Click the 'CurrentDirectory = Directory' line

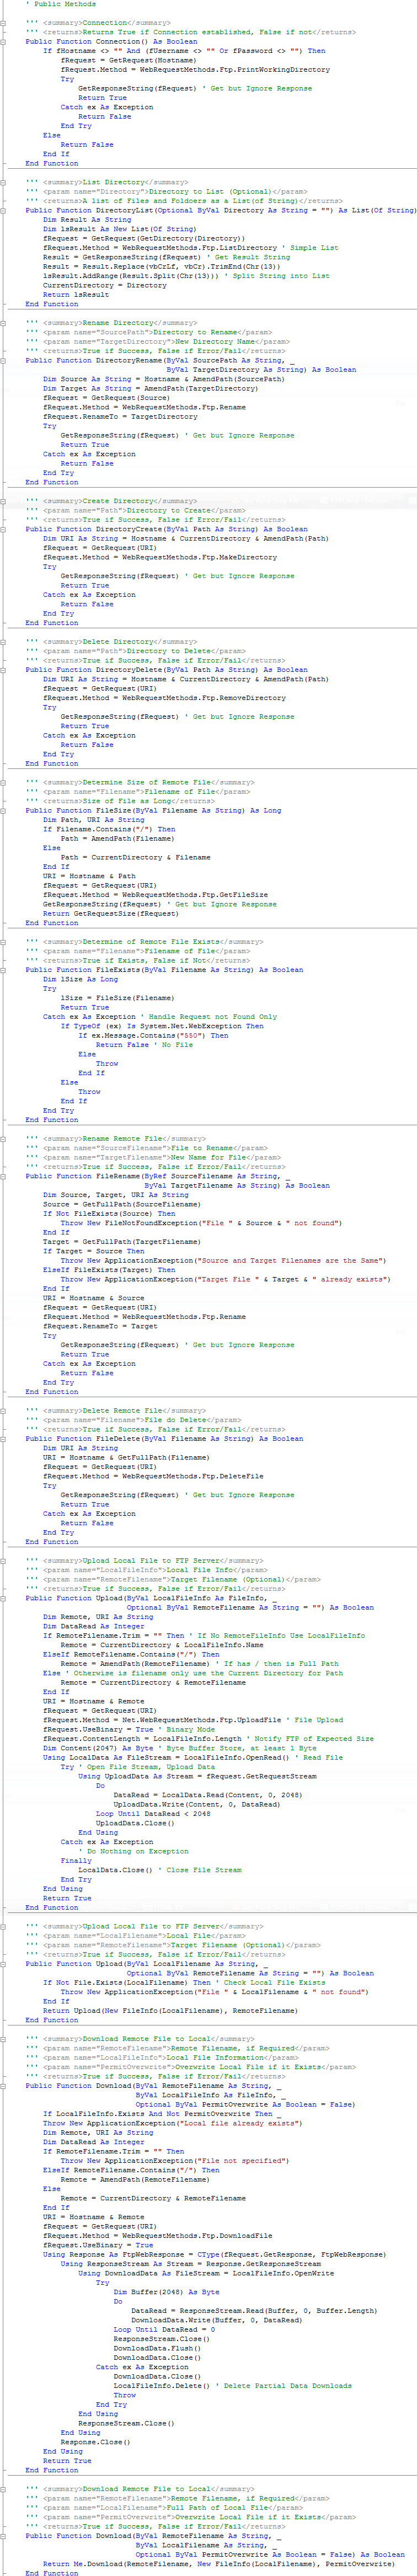click(x=105, y=285)
